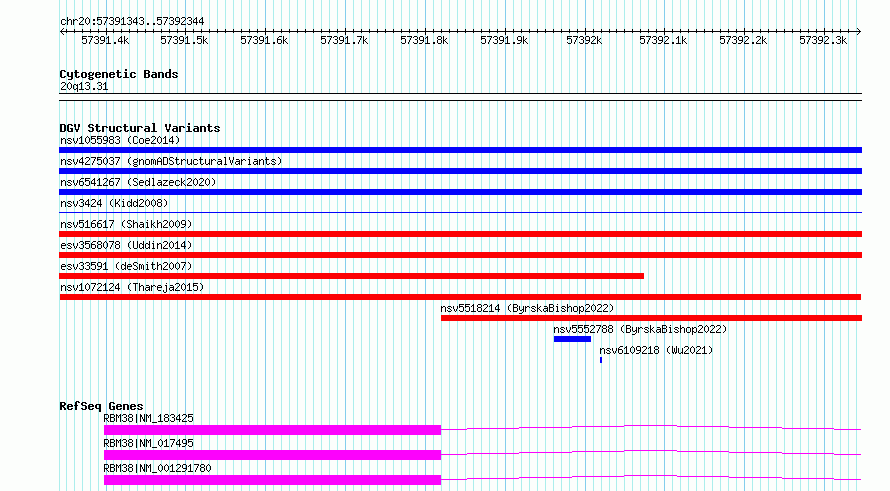This screenshot has height=491, width=890.
Task: Click the 57391.7k ruler tick label
Action: click(344, 40)
